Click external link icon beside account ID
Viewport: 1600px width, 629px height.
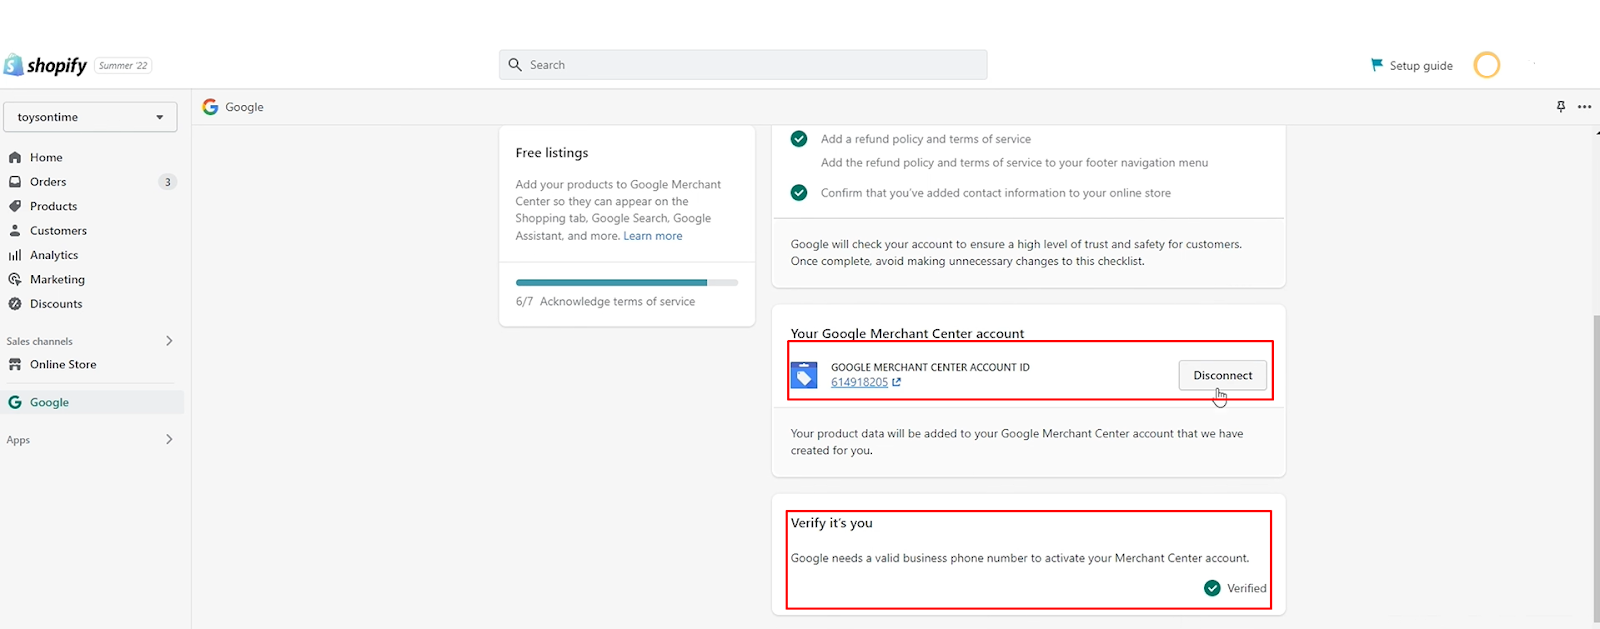[896, 382]
